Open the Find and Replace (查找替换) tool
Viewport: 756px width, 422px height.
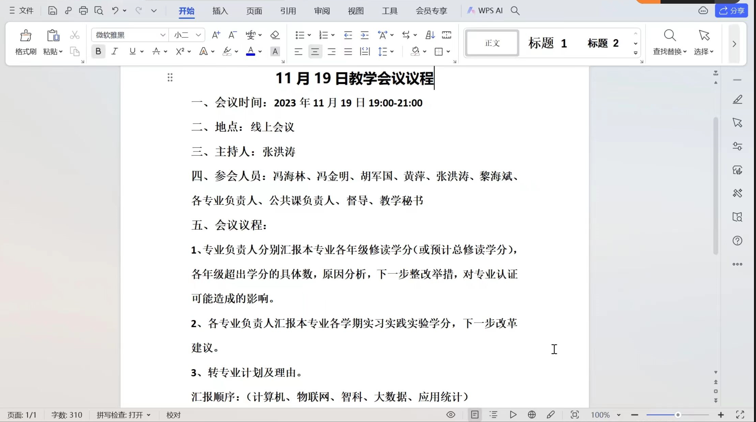669,41
